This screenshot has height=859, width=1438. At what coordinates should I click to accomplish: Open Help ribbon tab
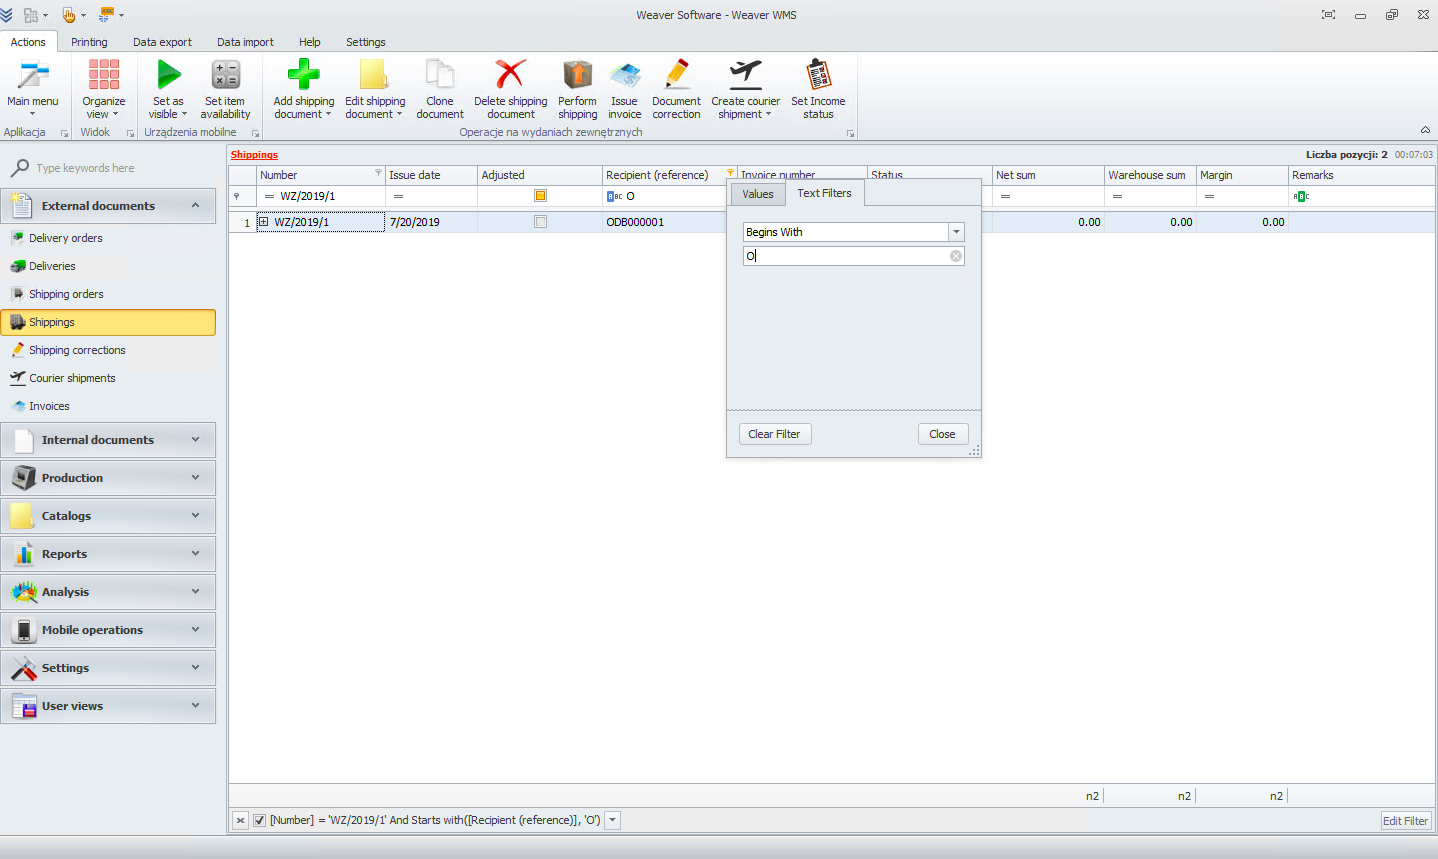[x=310, y=42]
